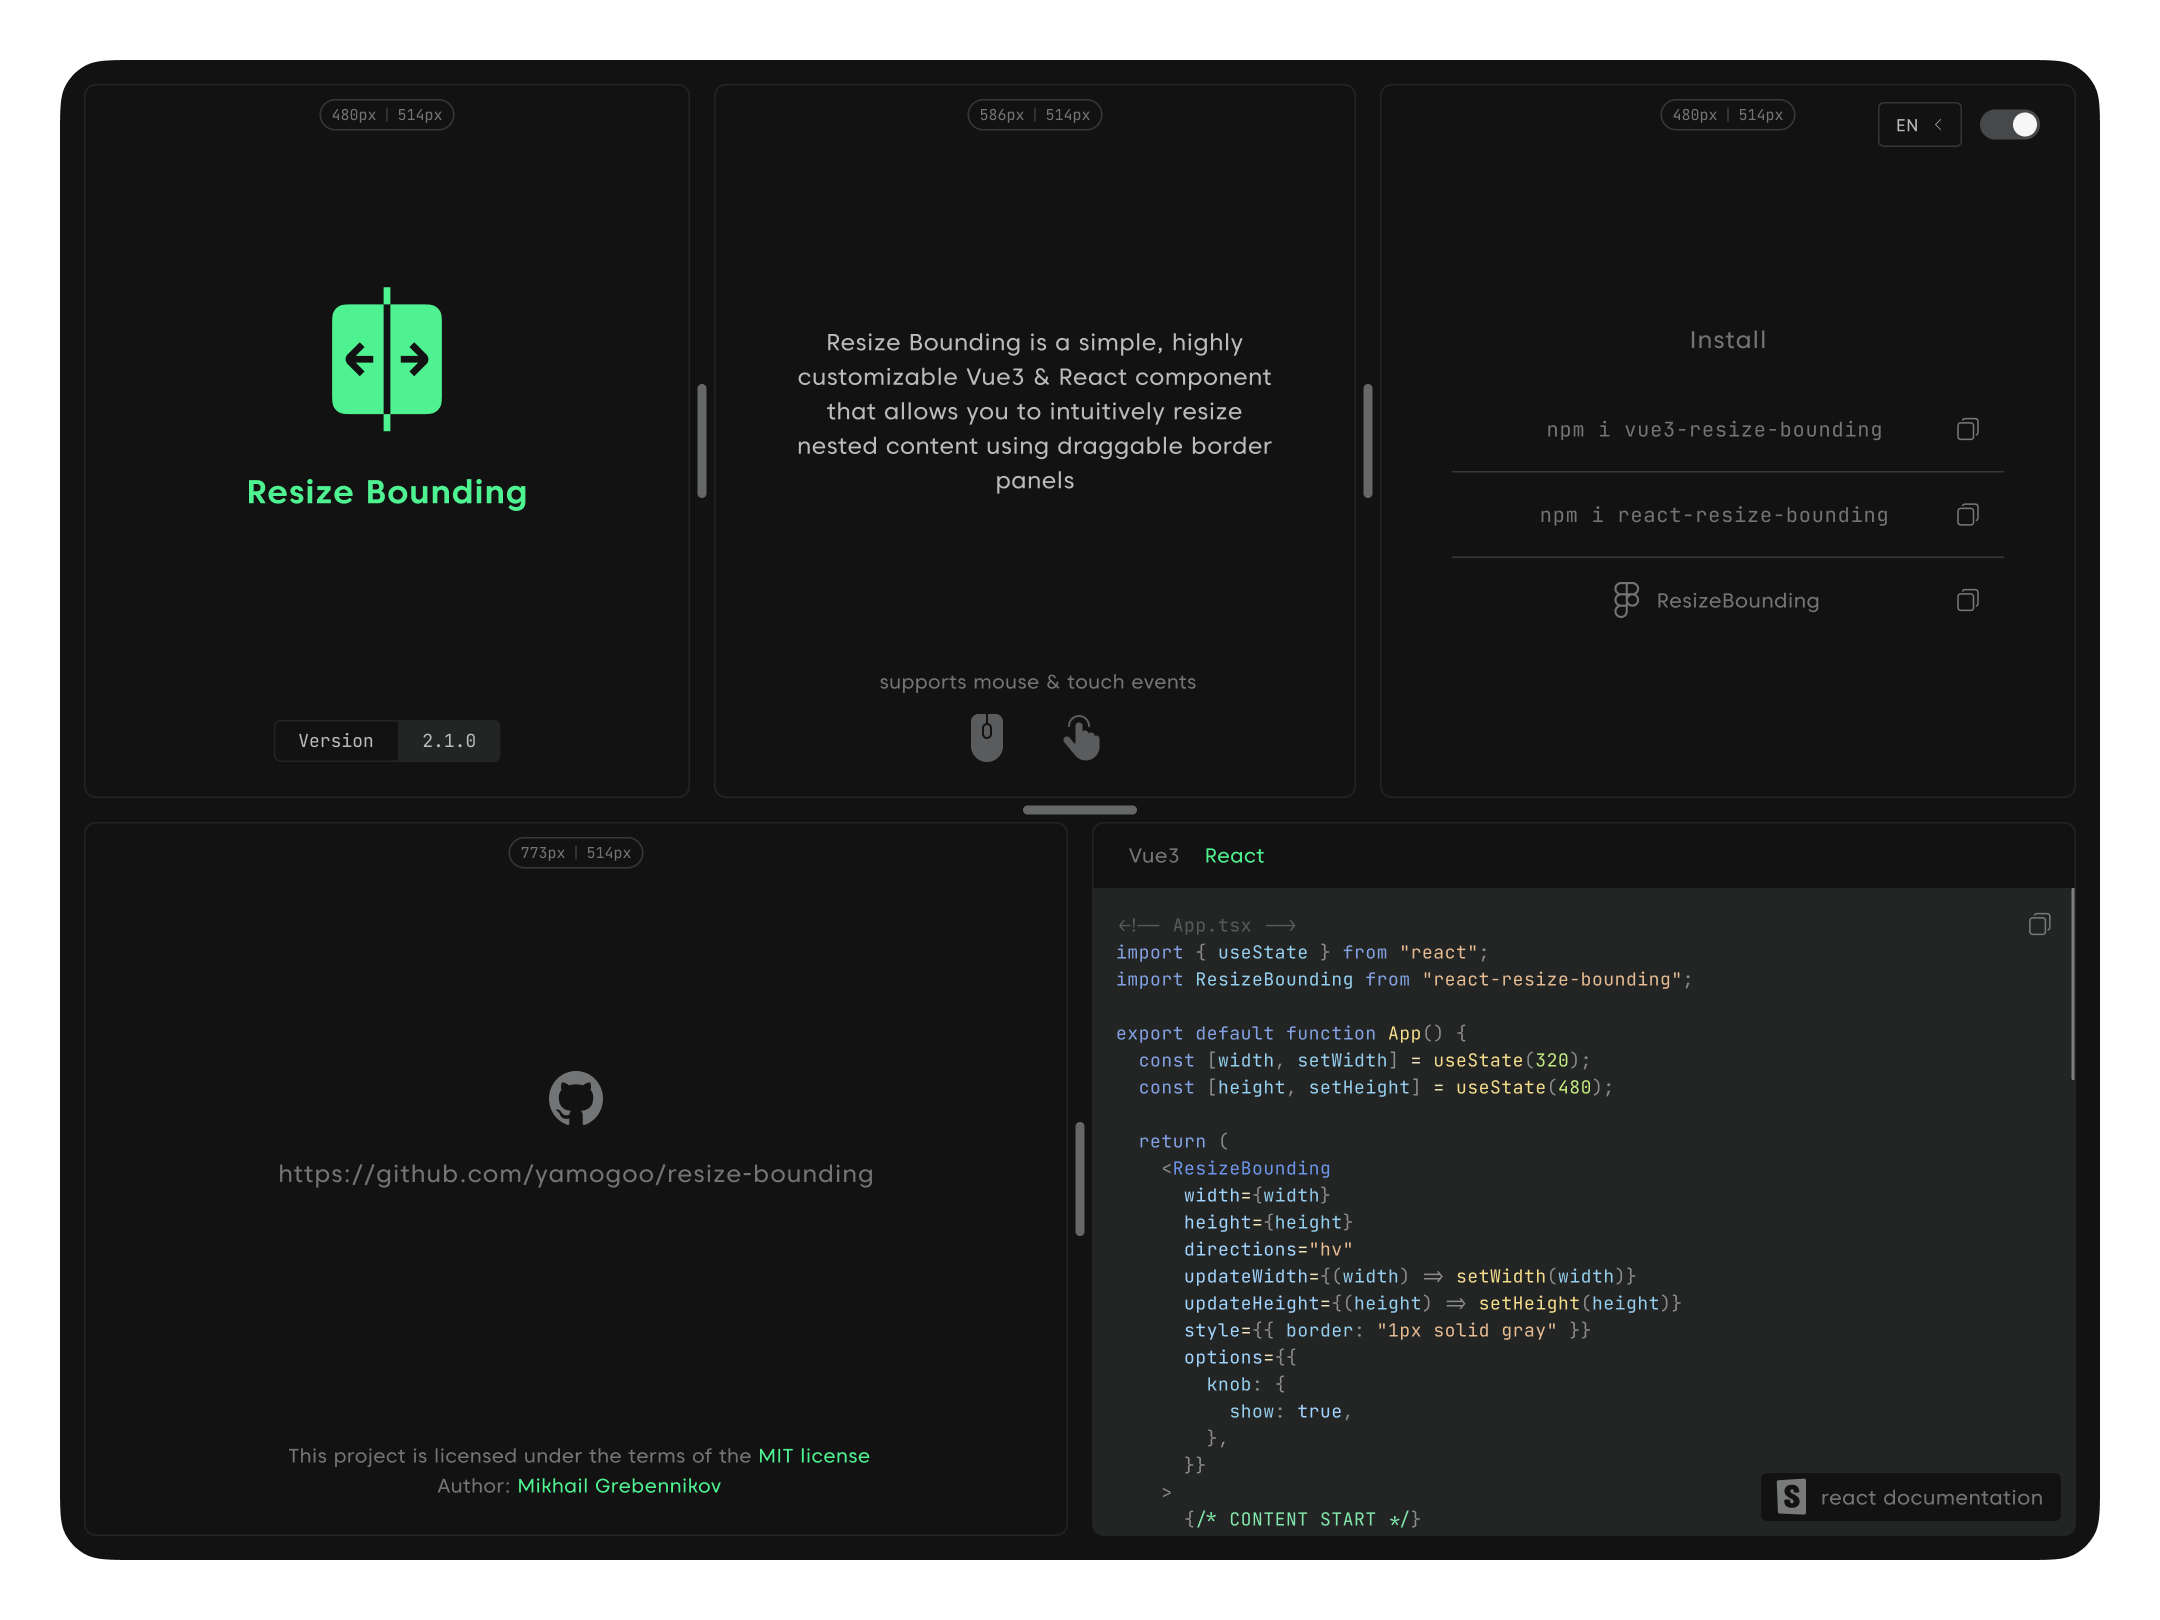
Task: Click the green Resize Bounding logo
Action: [x=387, y=360]
